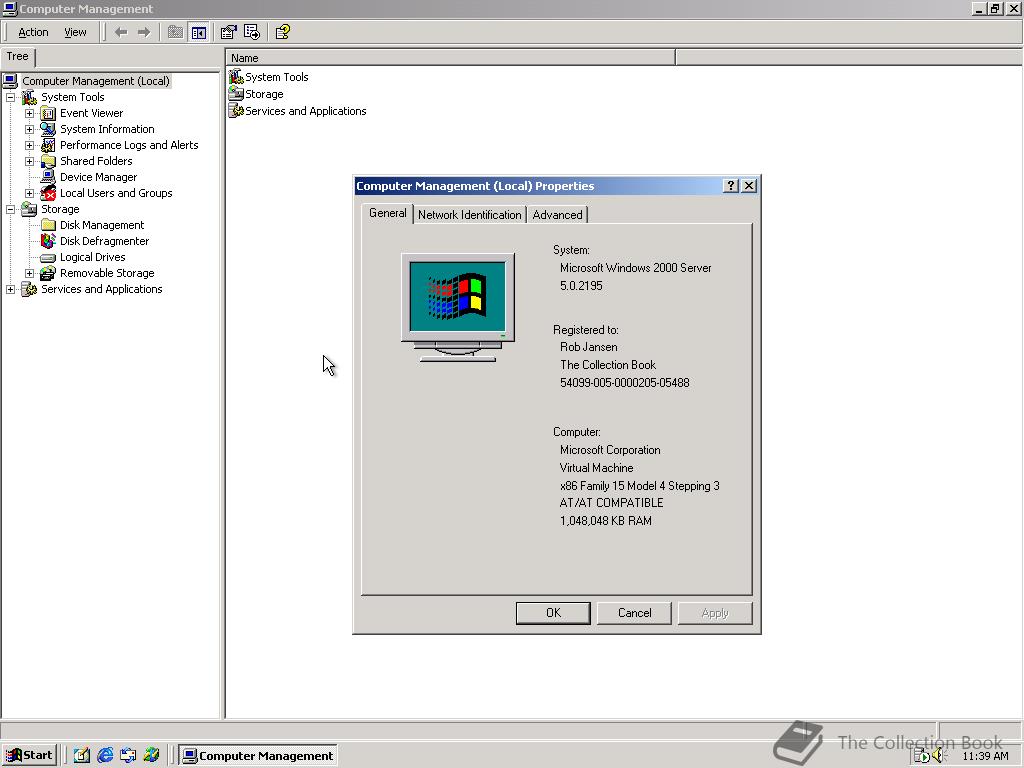Switch to Network Identification tab

click(470, 215)
